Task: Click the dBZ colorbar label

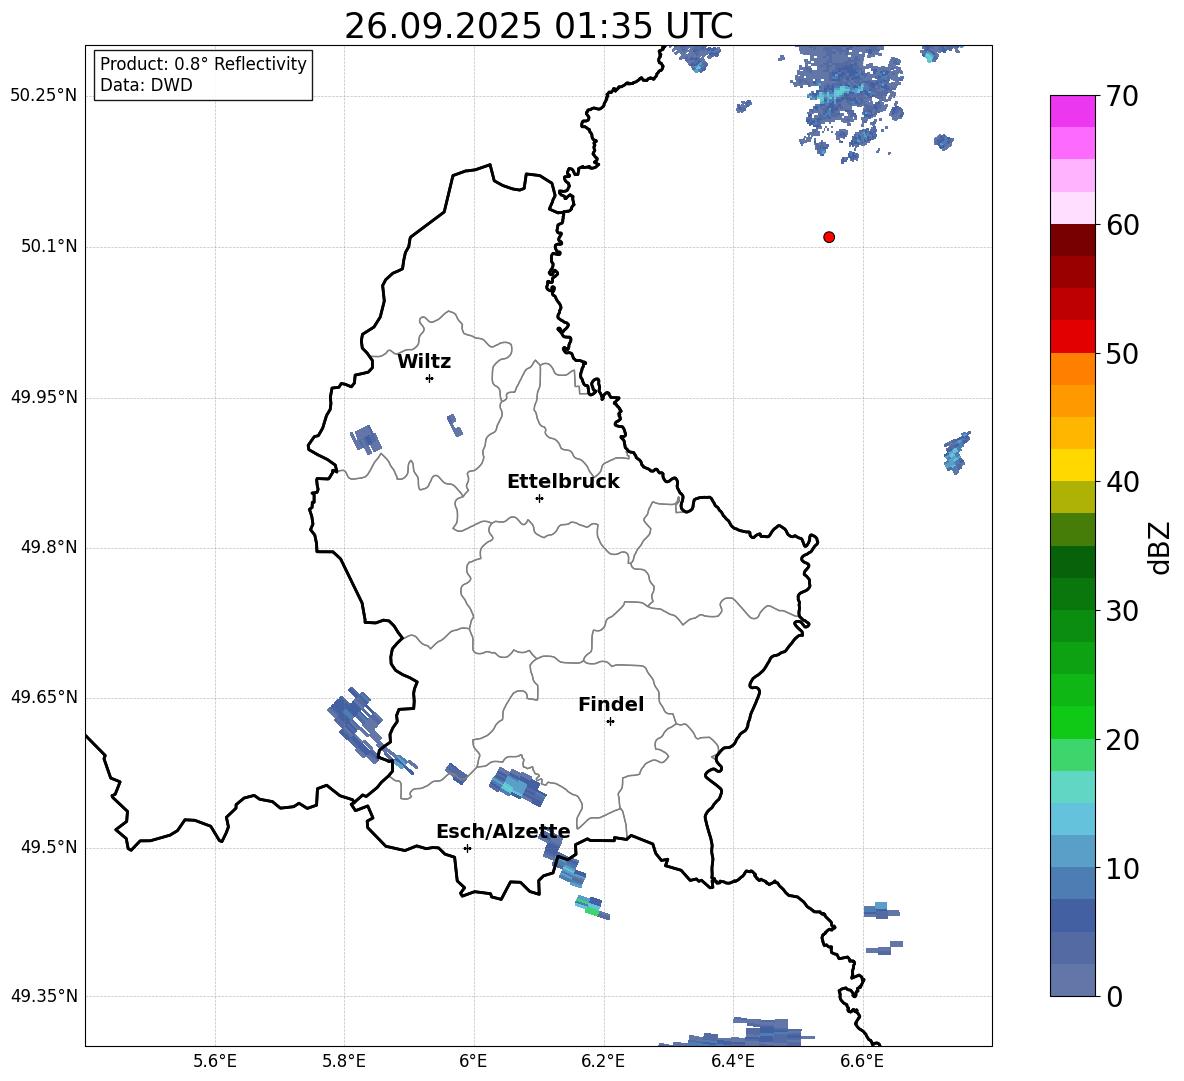Action: (1159, 547)
